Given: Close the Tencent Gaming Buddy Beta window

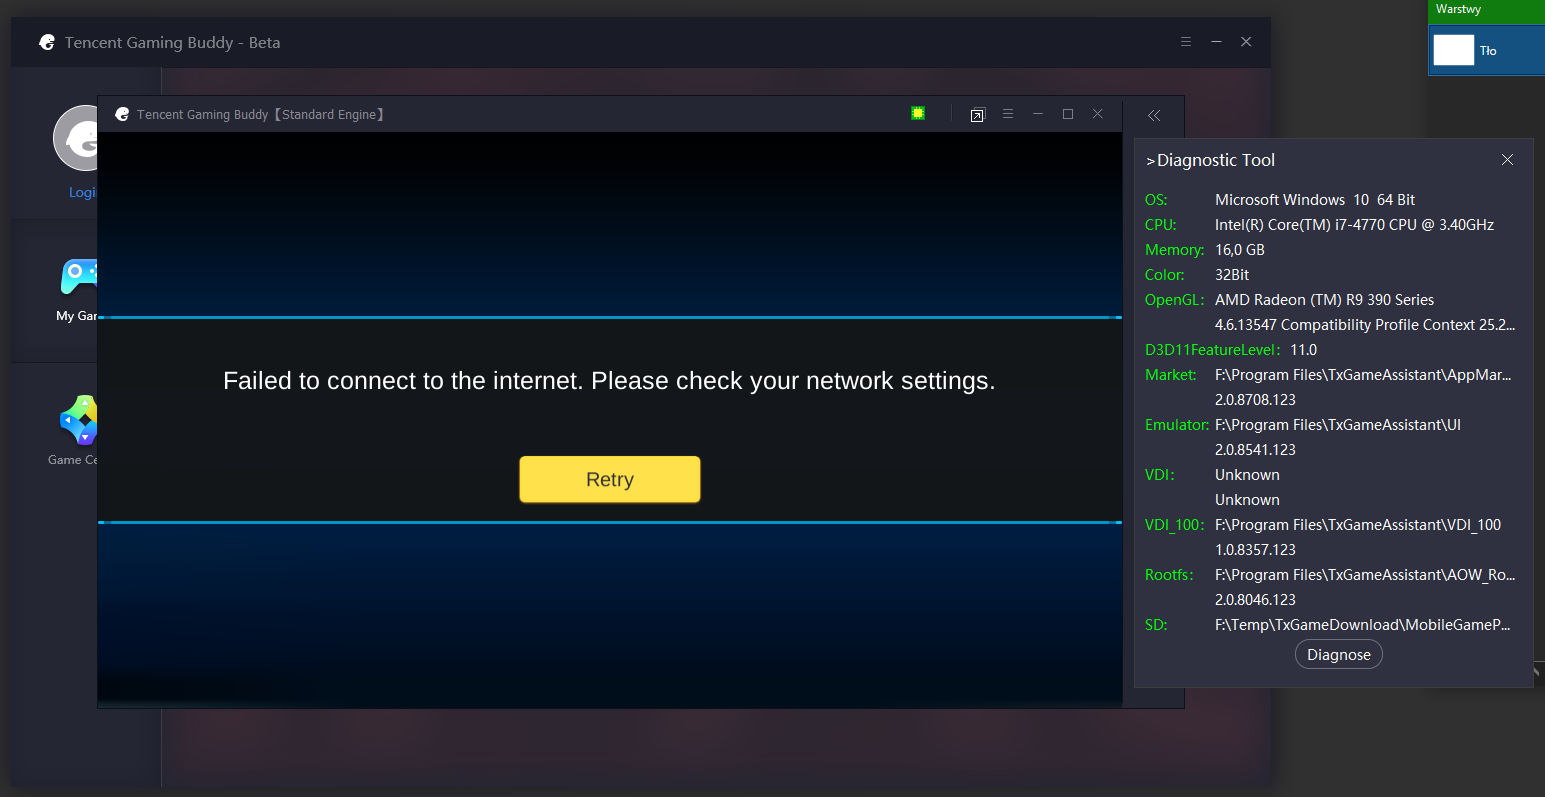Looking at the screenshot, I should (1246, 42).
